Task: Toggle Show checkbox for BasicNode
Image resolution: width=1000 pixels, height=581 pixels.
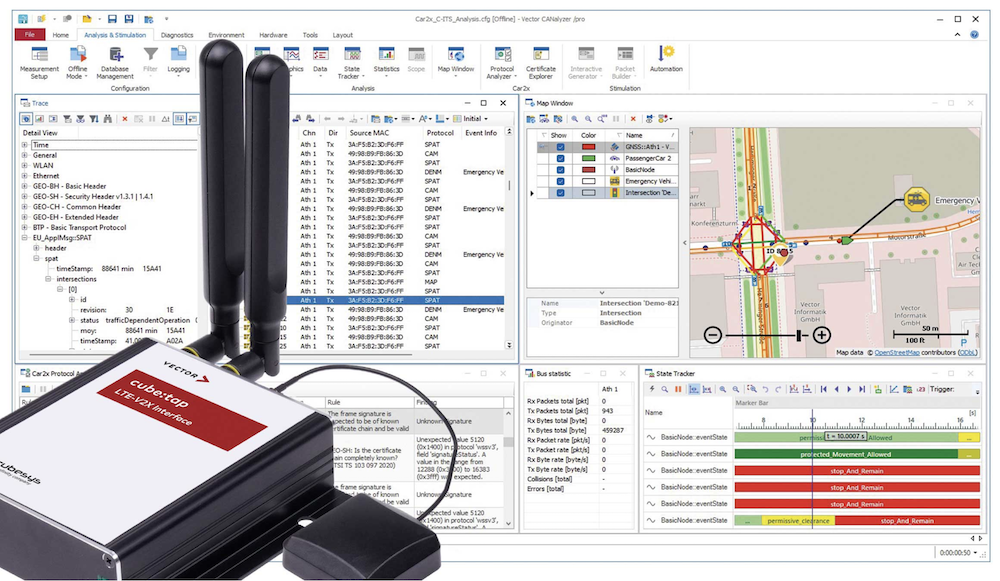Action: (560, 169)
